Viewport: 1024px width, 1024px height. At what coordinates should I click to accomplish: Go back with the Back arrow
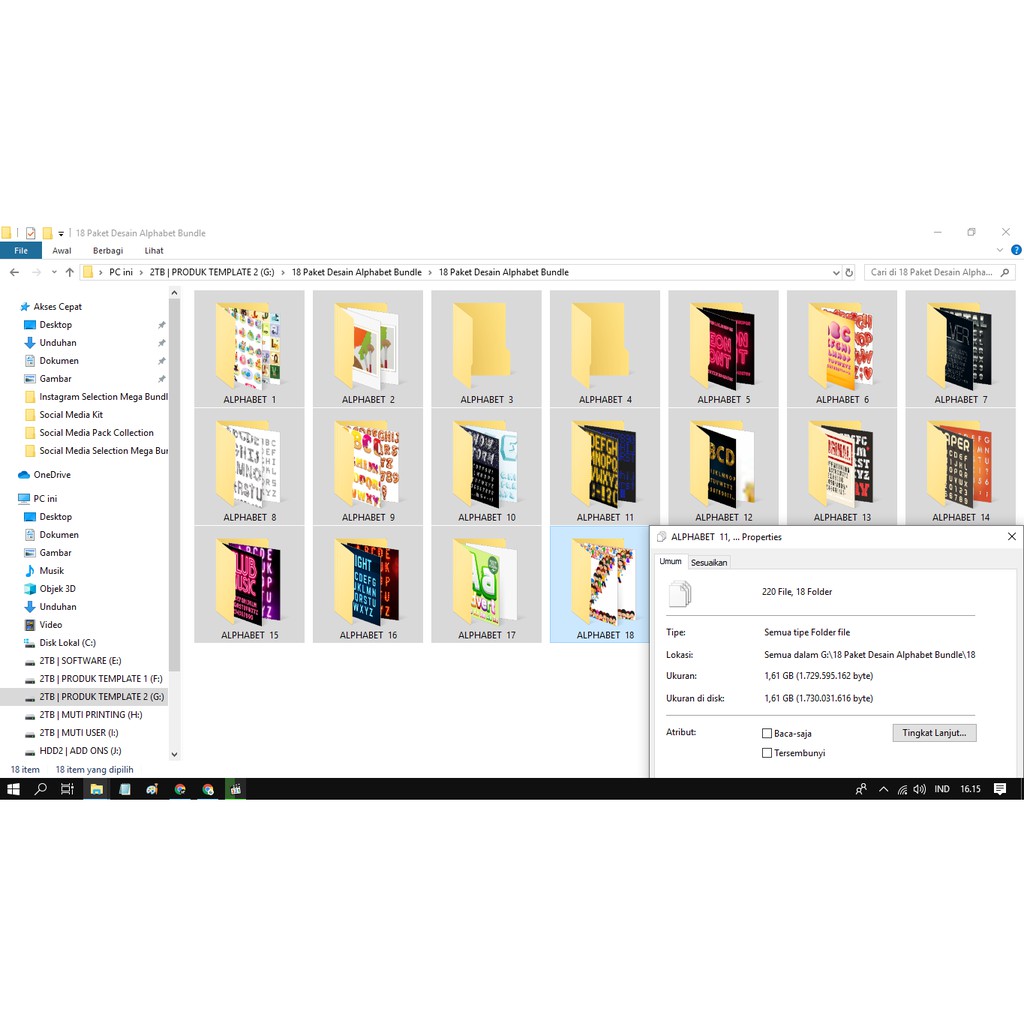(x=14, y=272)
